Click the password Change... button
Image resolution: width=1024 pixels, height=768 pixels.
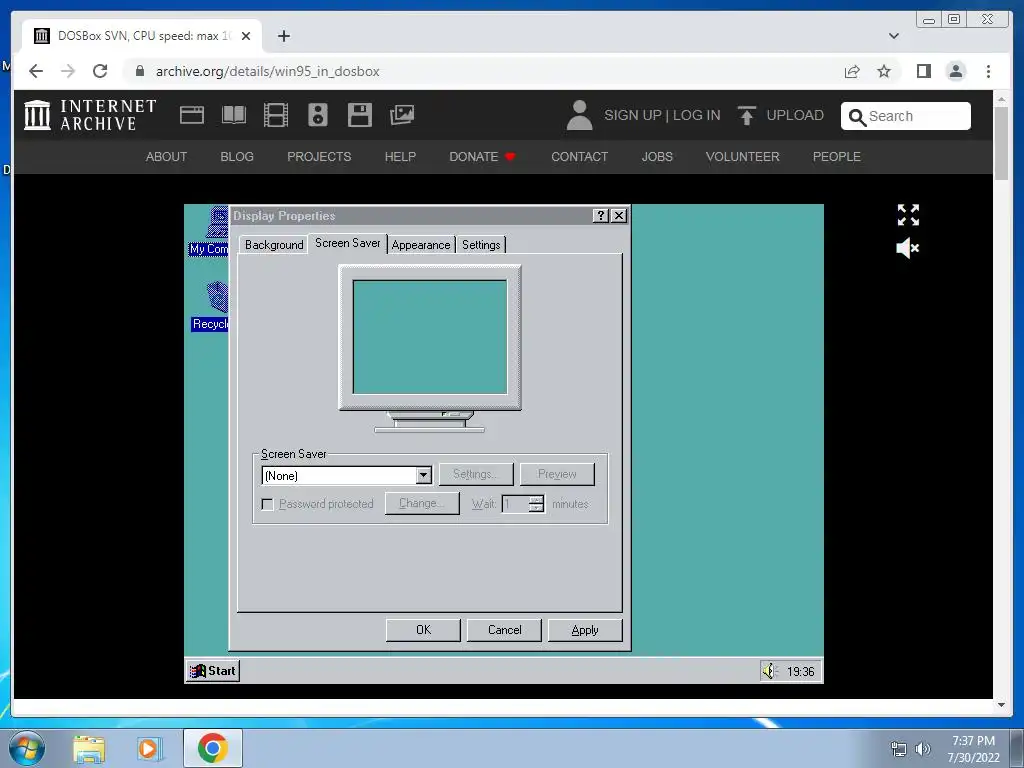click(422, 504)
